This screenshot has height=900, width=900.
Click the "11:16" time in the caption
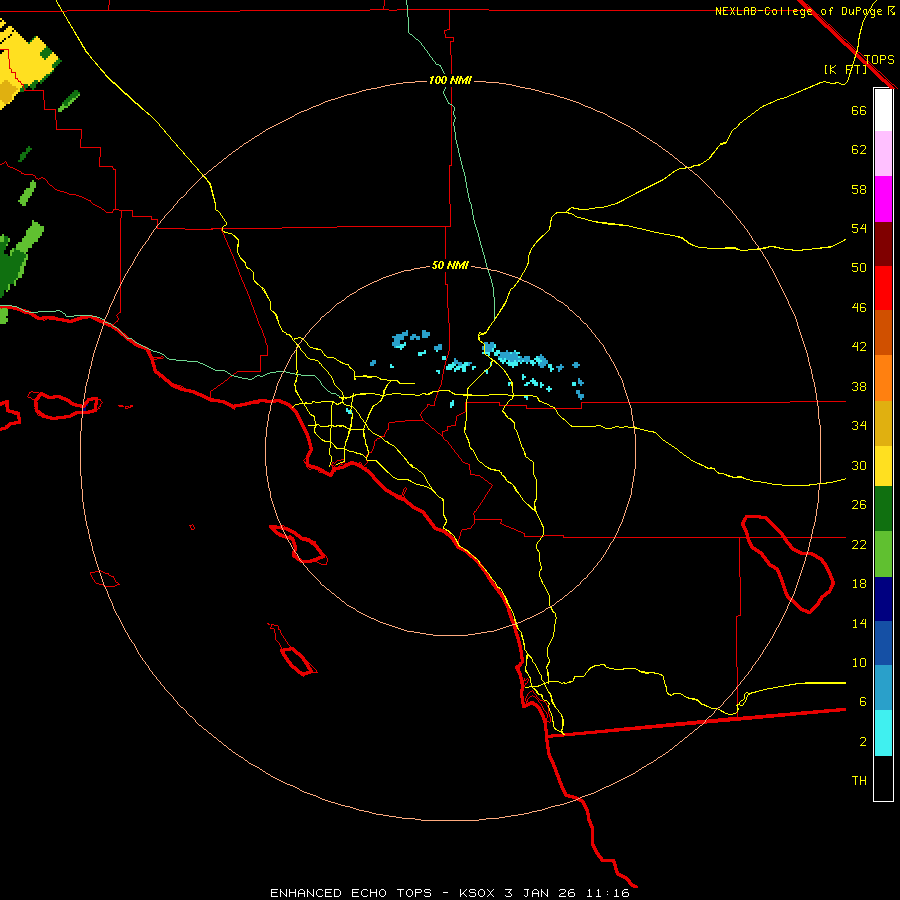tap(608, 893)
